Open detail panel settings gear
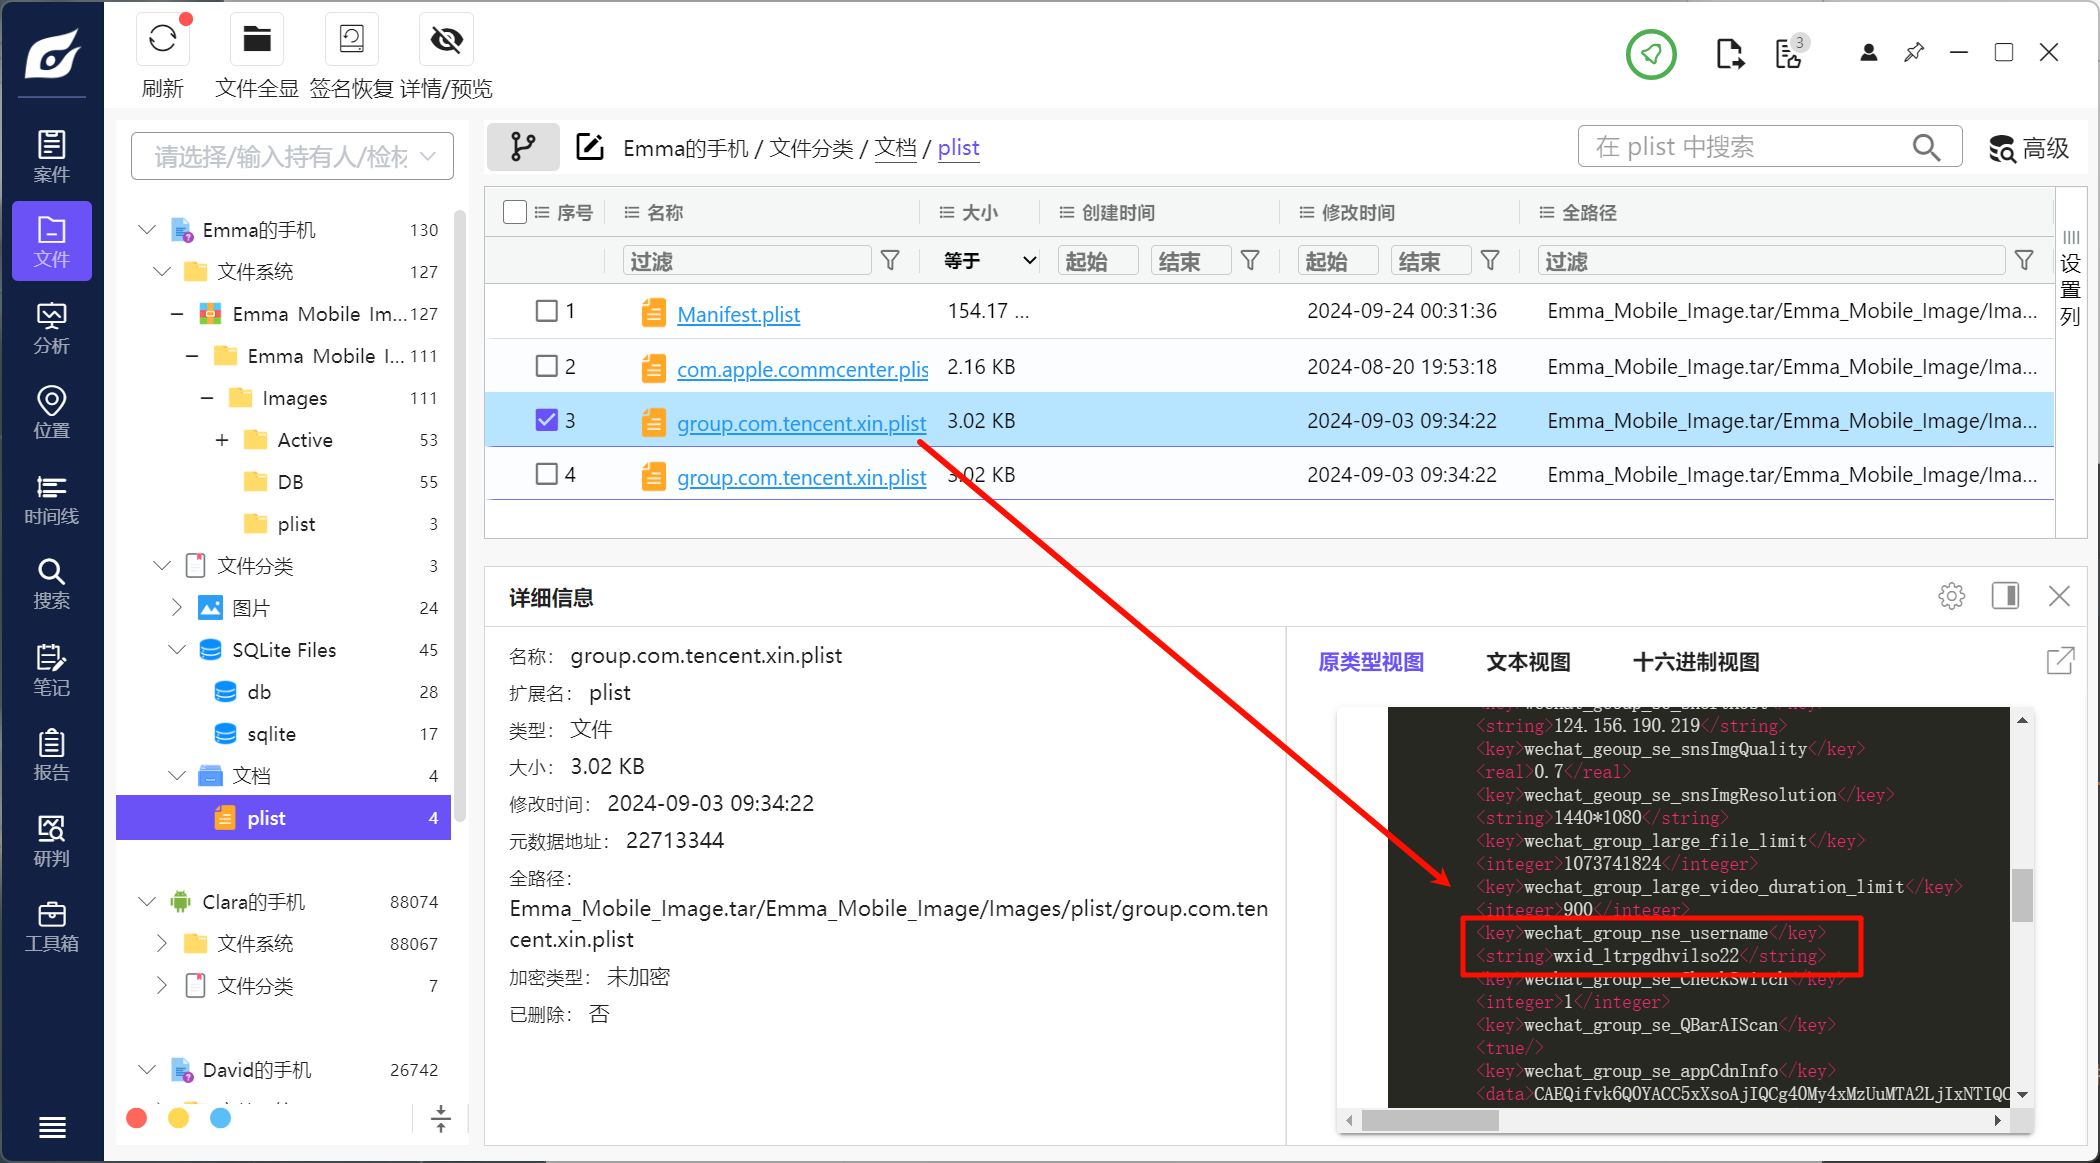 [x=1951, y=597]
